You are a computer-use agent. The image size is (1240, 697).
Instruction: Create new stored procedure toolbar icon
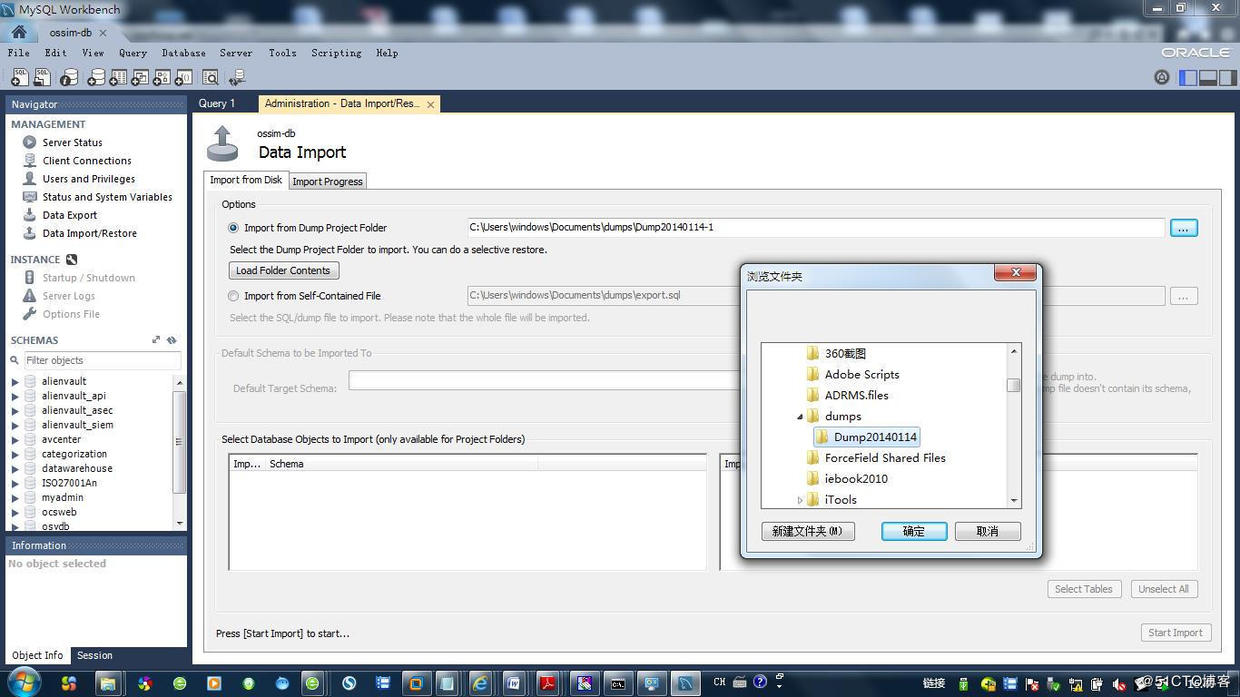tap(162, 77)
